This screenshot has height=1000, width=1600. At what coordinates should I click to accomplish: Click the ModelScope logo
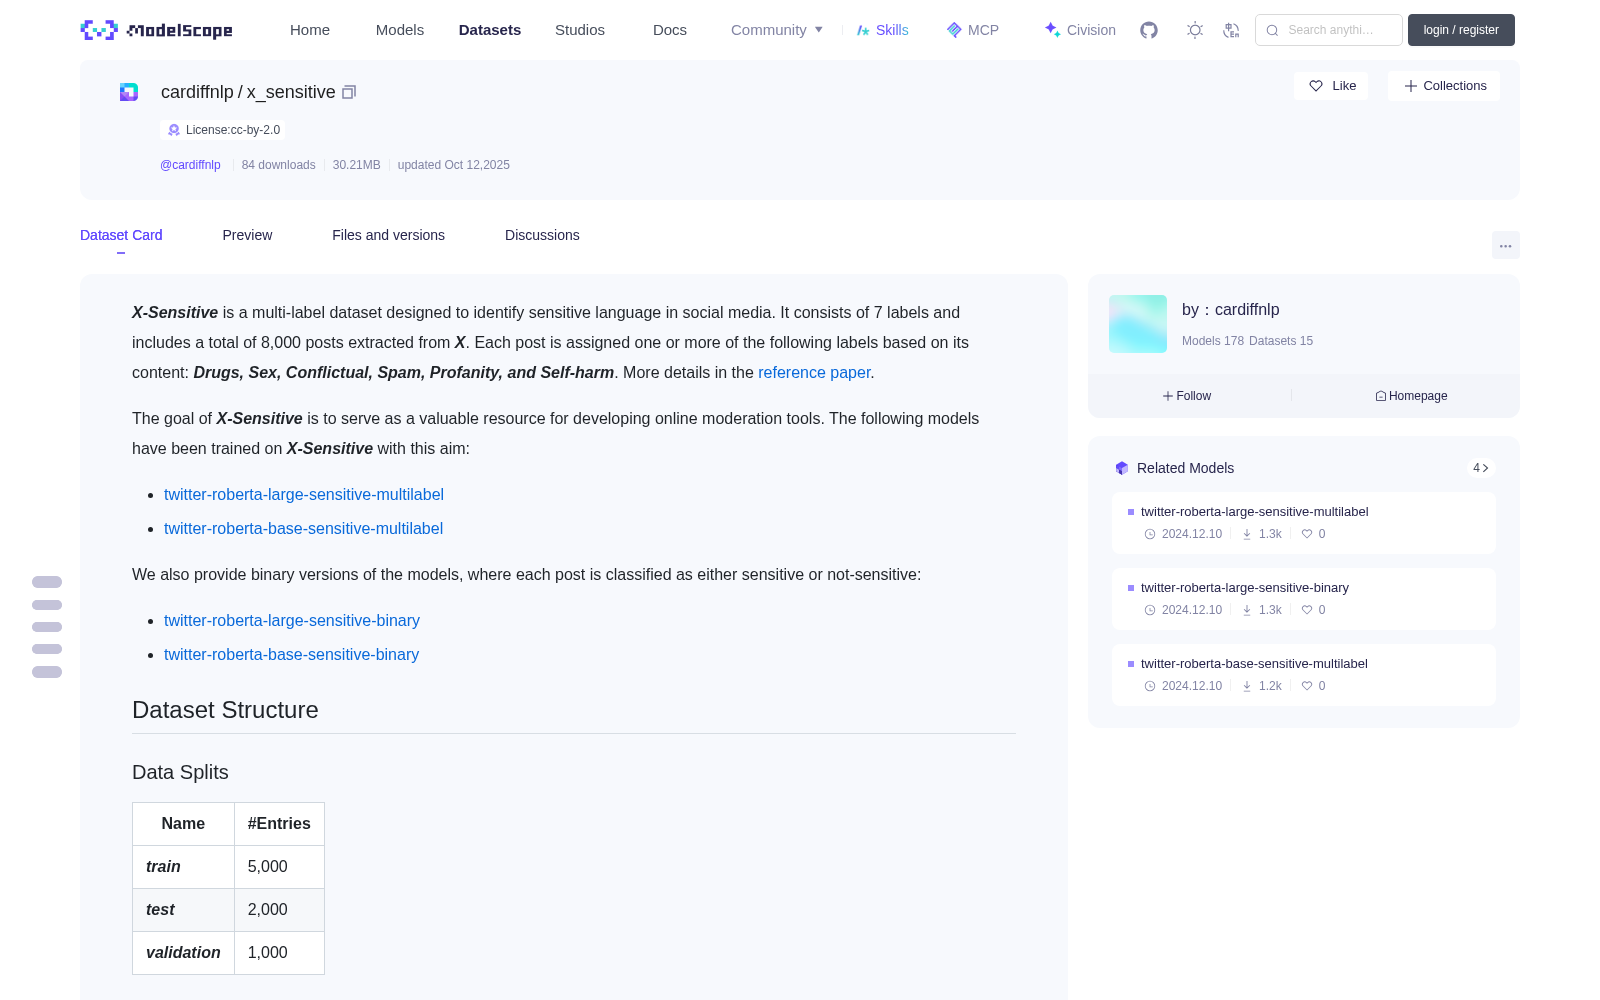click(157, 30)
